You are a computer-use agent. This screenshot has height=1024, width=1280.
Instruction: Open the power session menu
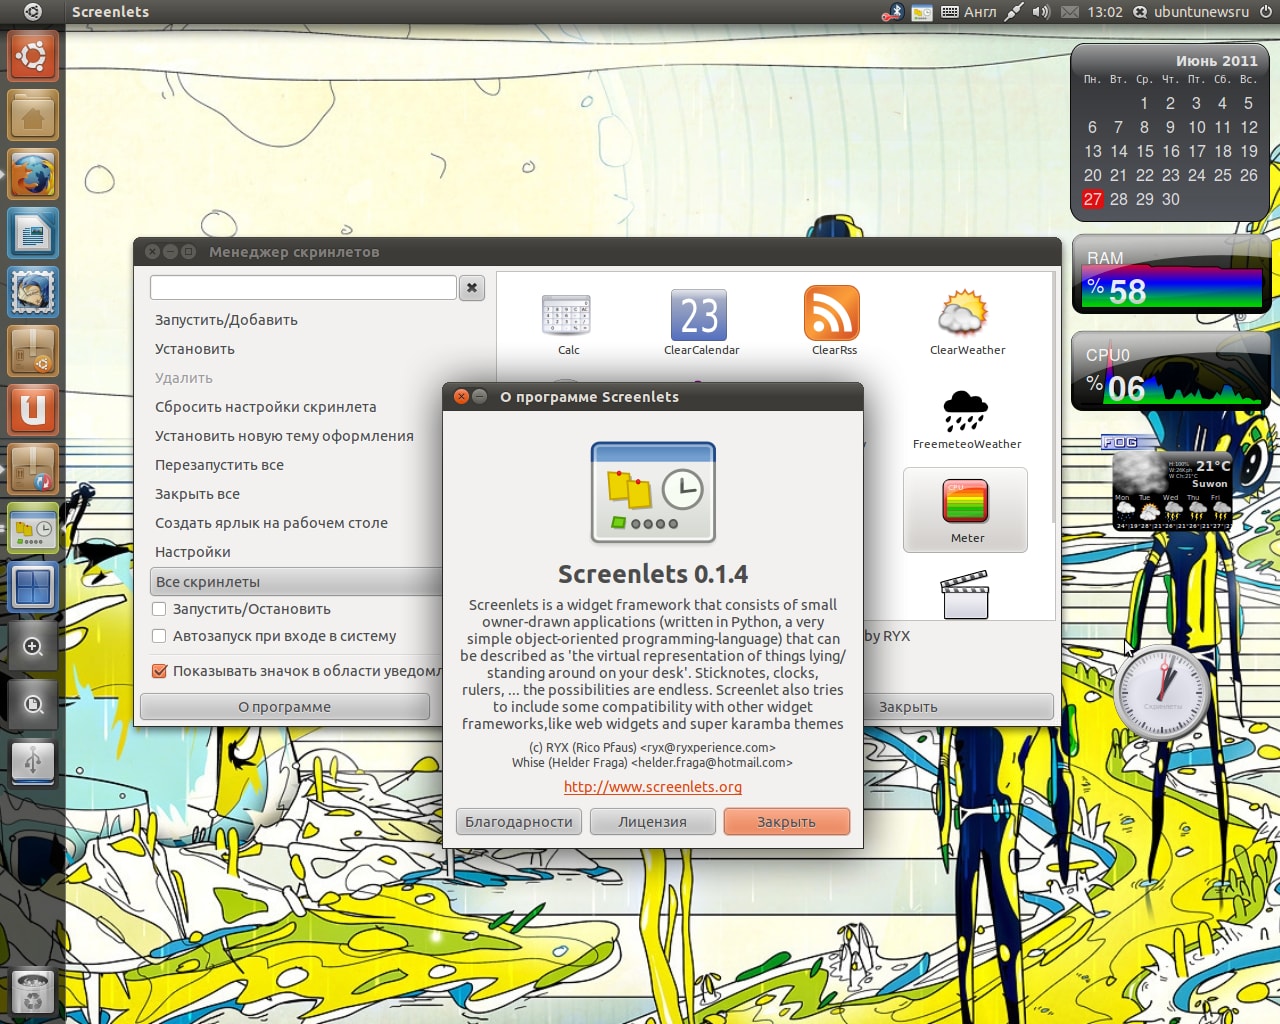(1266, 12)
